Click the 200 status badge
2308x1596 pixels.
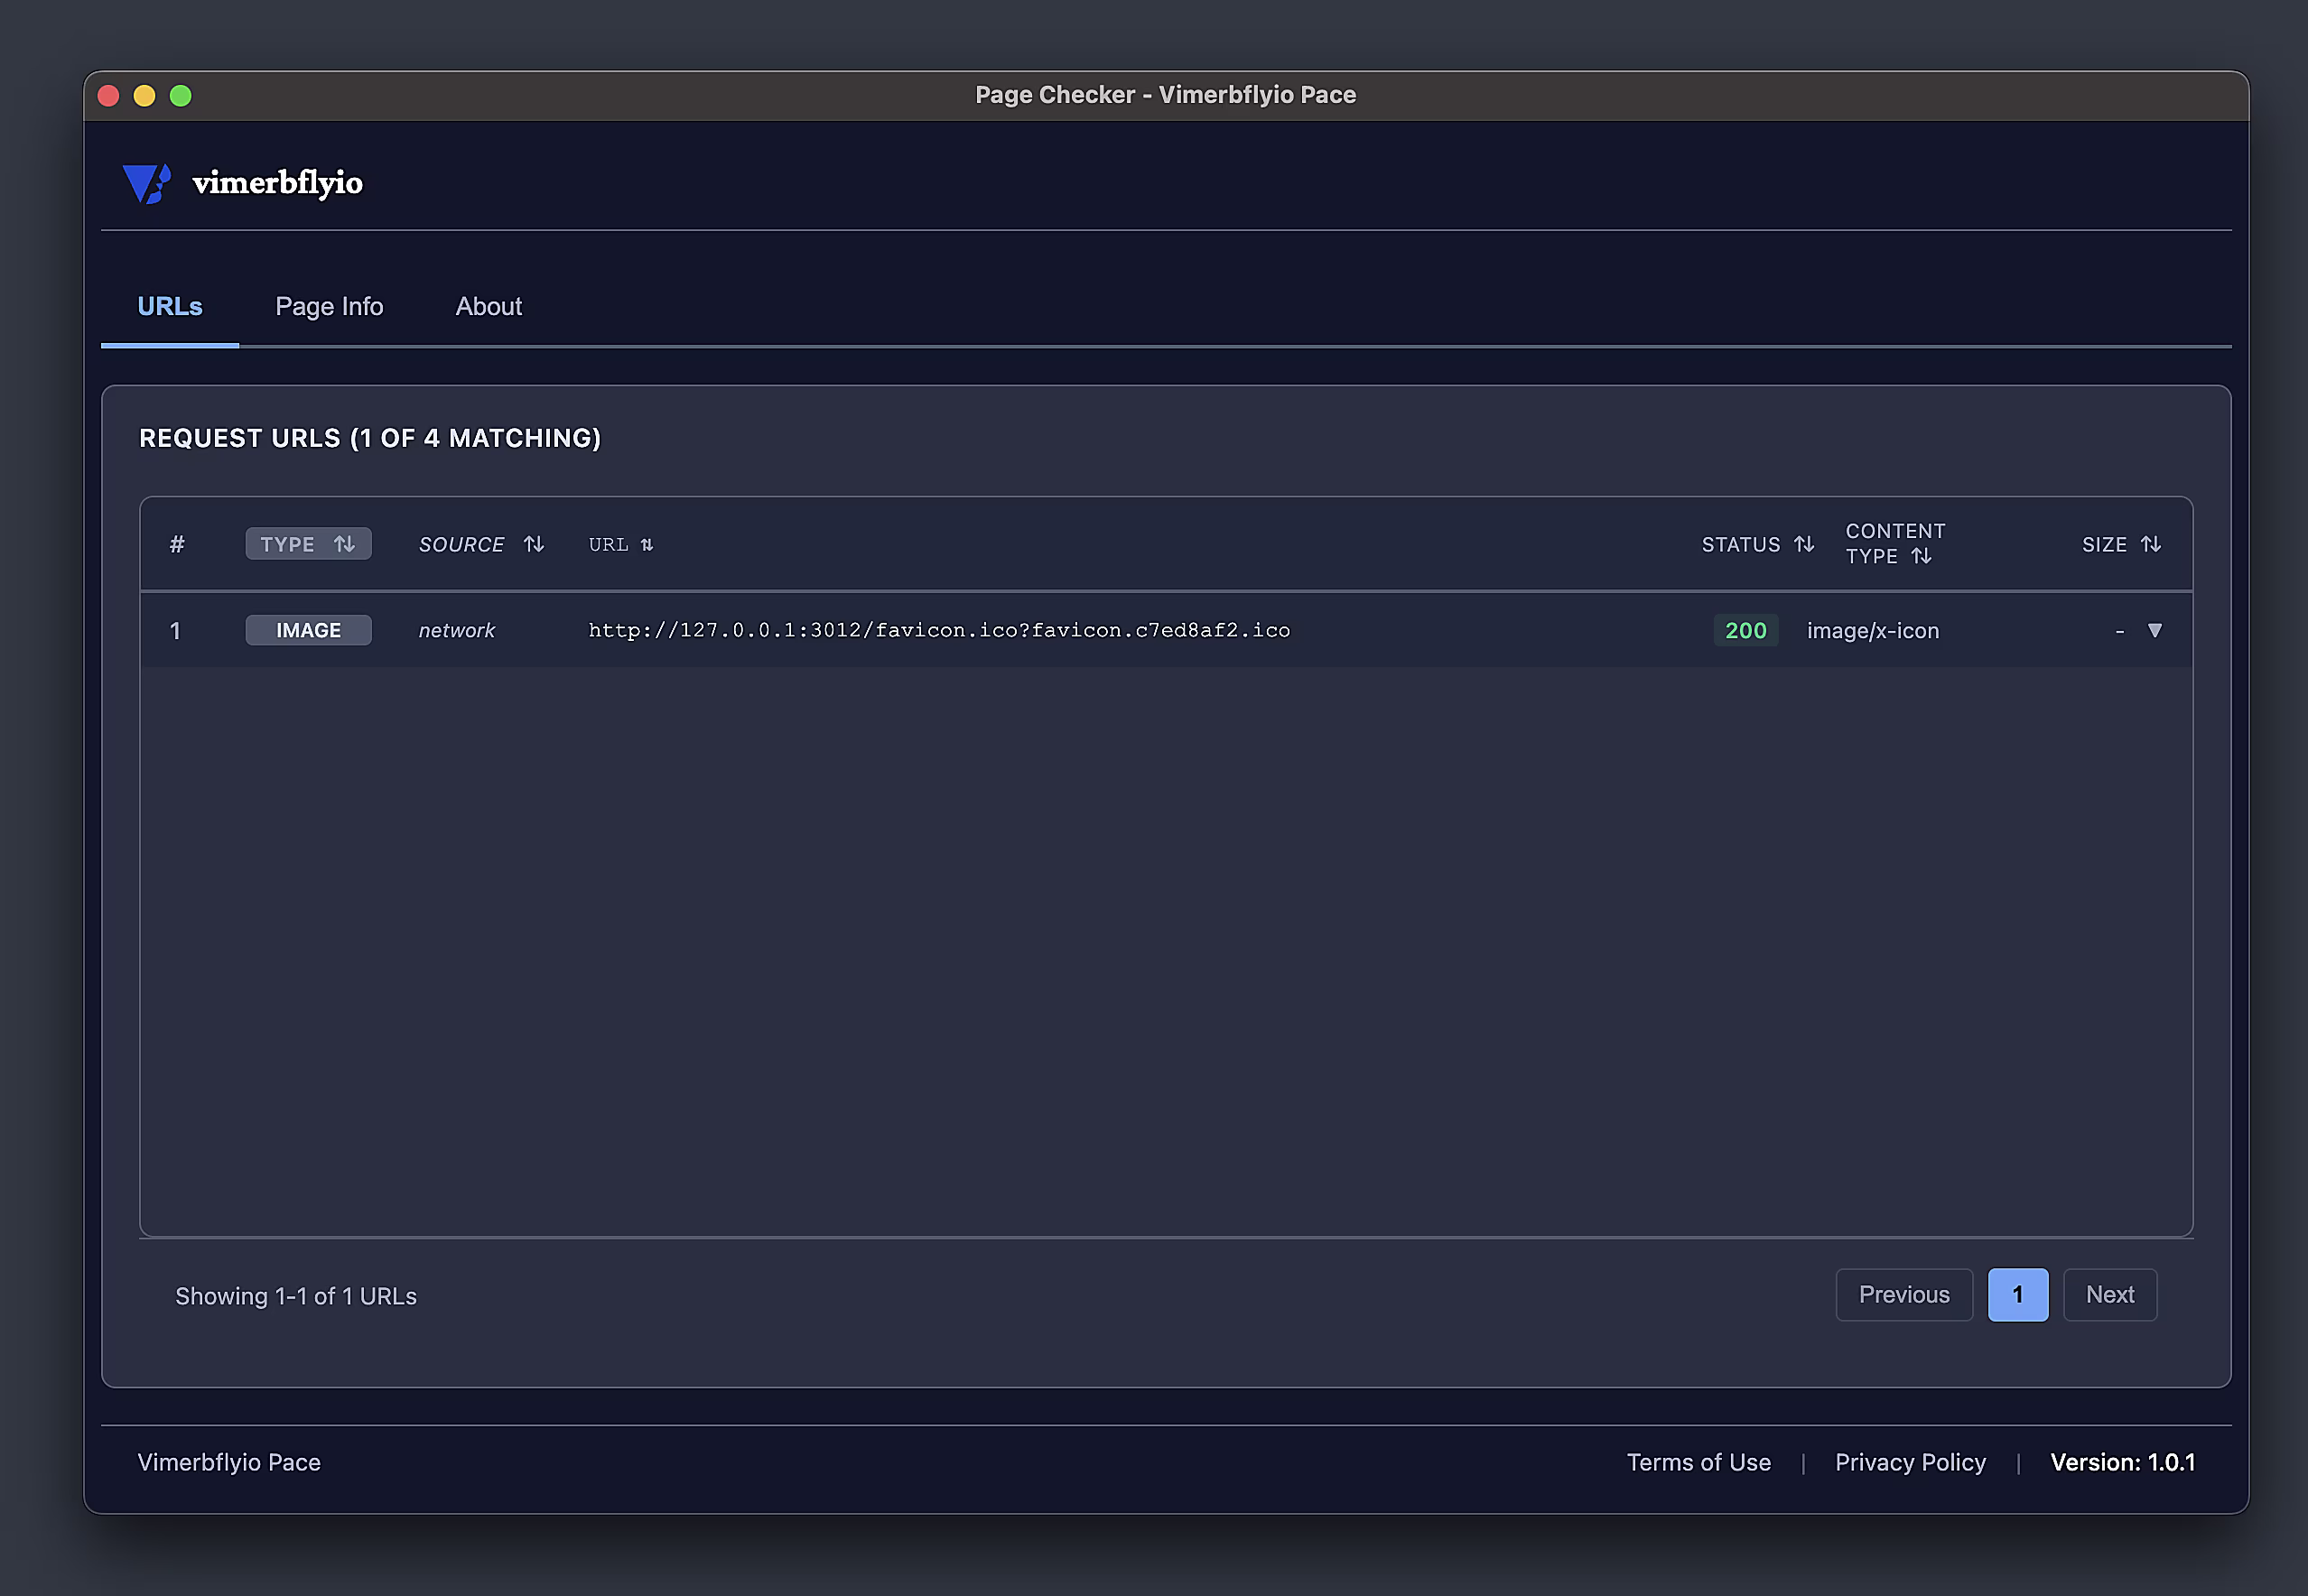(x=1745, y=630)
